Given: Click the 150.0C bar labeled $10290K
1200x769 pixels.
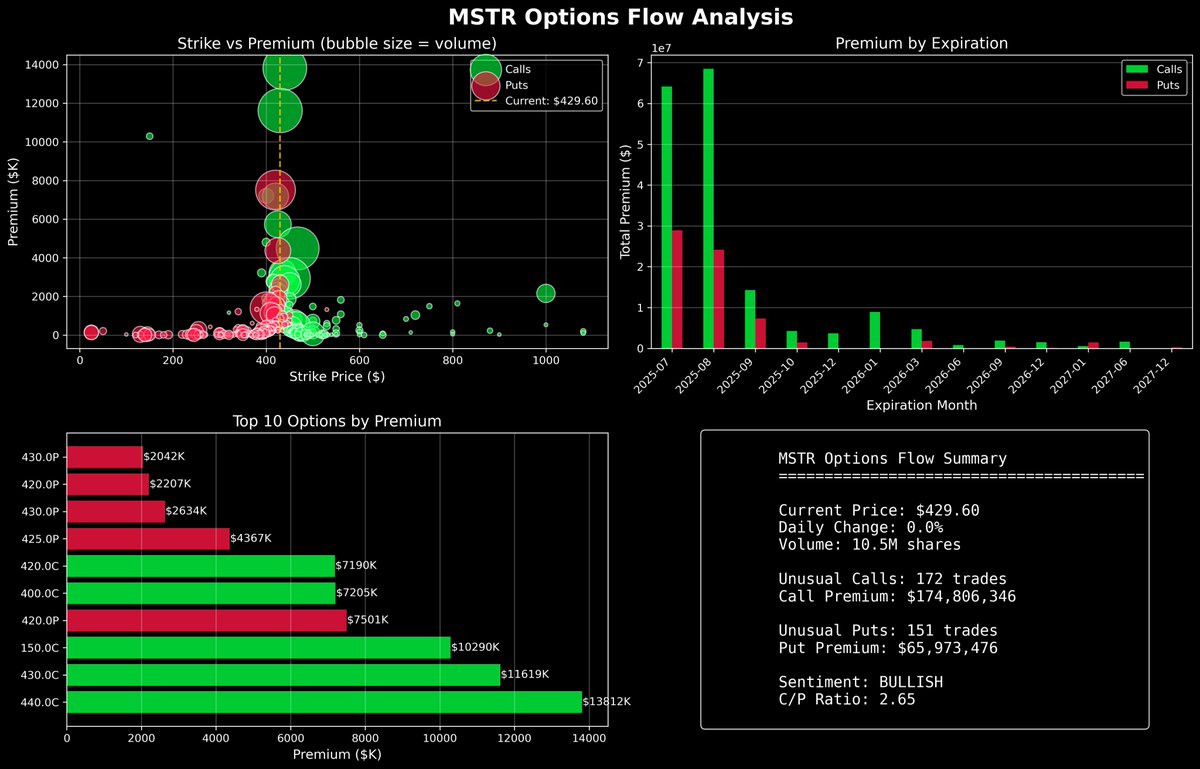Looking at the screenshot, I should point(258,648).
